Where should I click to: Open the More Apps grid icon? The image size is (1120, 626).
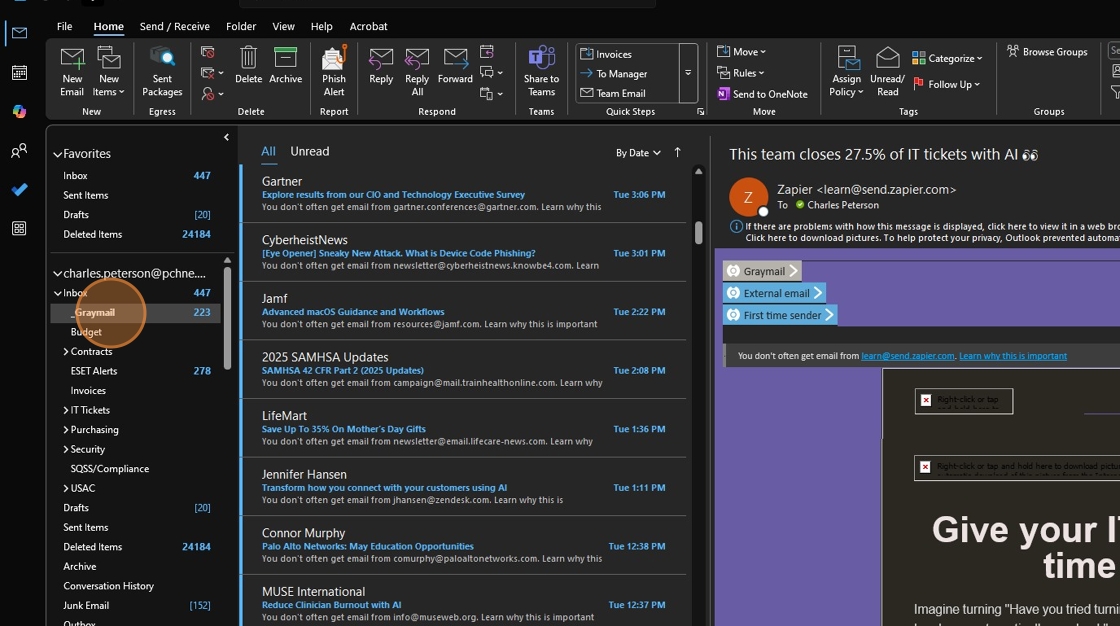19,229
